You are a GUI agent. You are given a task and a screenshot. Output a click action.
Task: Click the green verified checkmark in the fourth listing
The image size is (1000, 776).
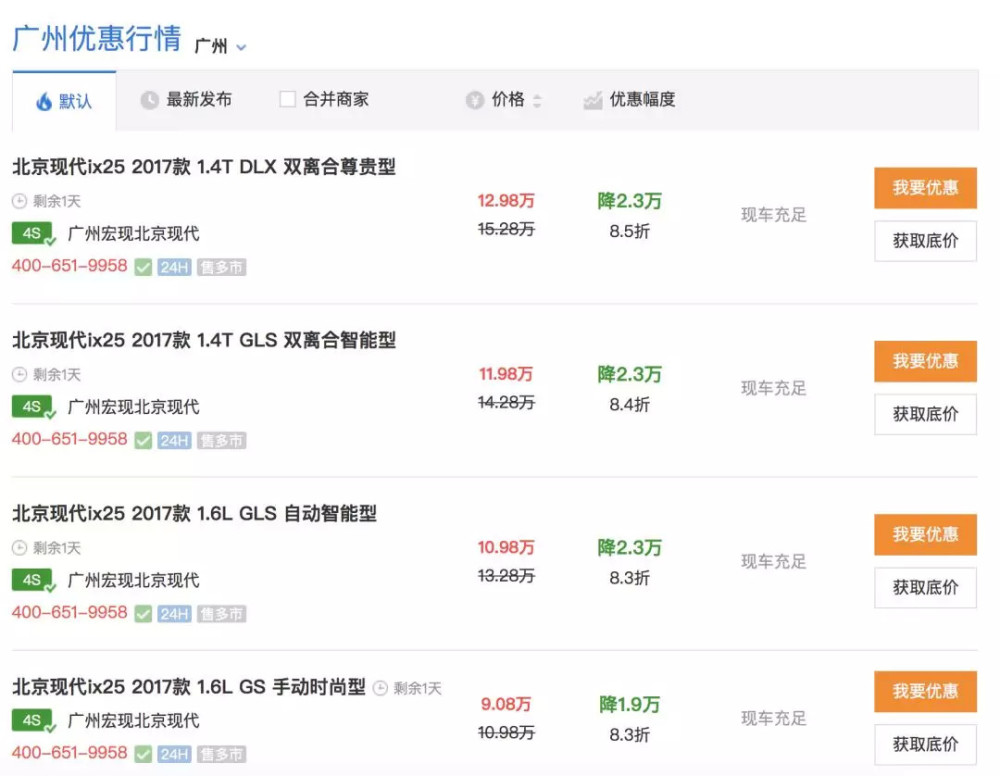click(143, 753)
